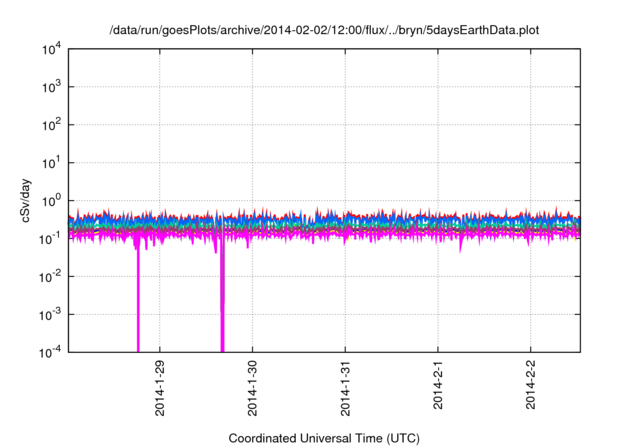Click the 10^4 y-axis tick label

(51, 50)
